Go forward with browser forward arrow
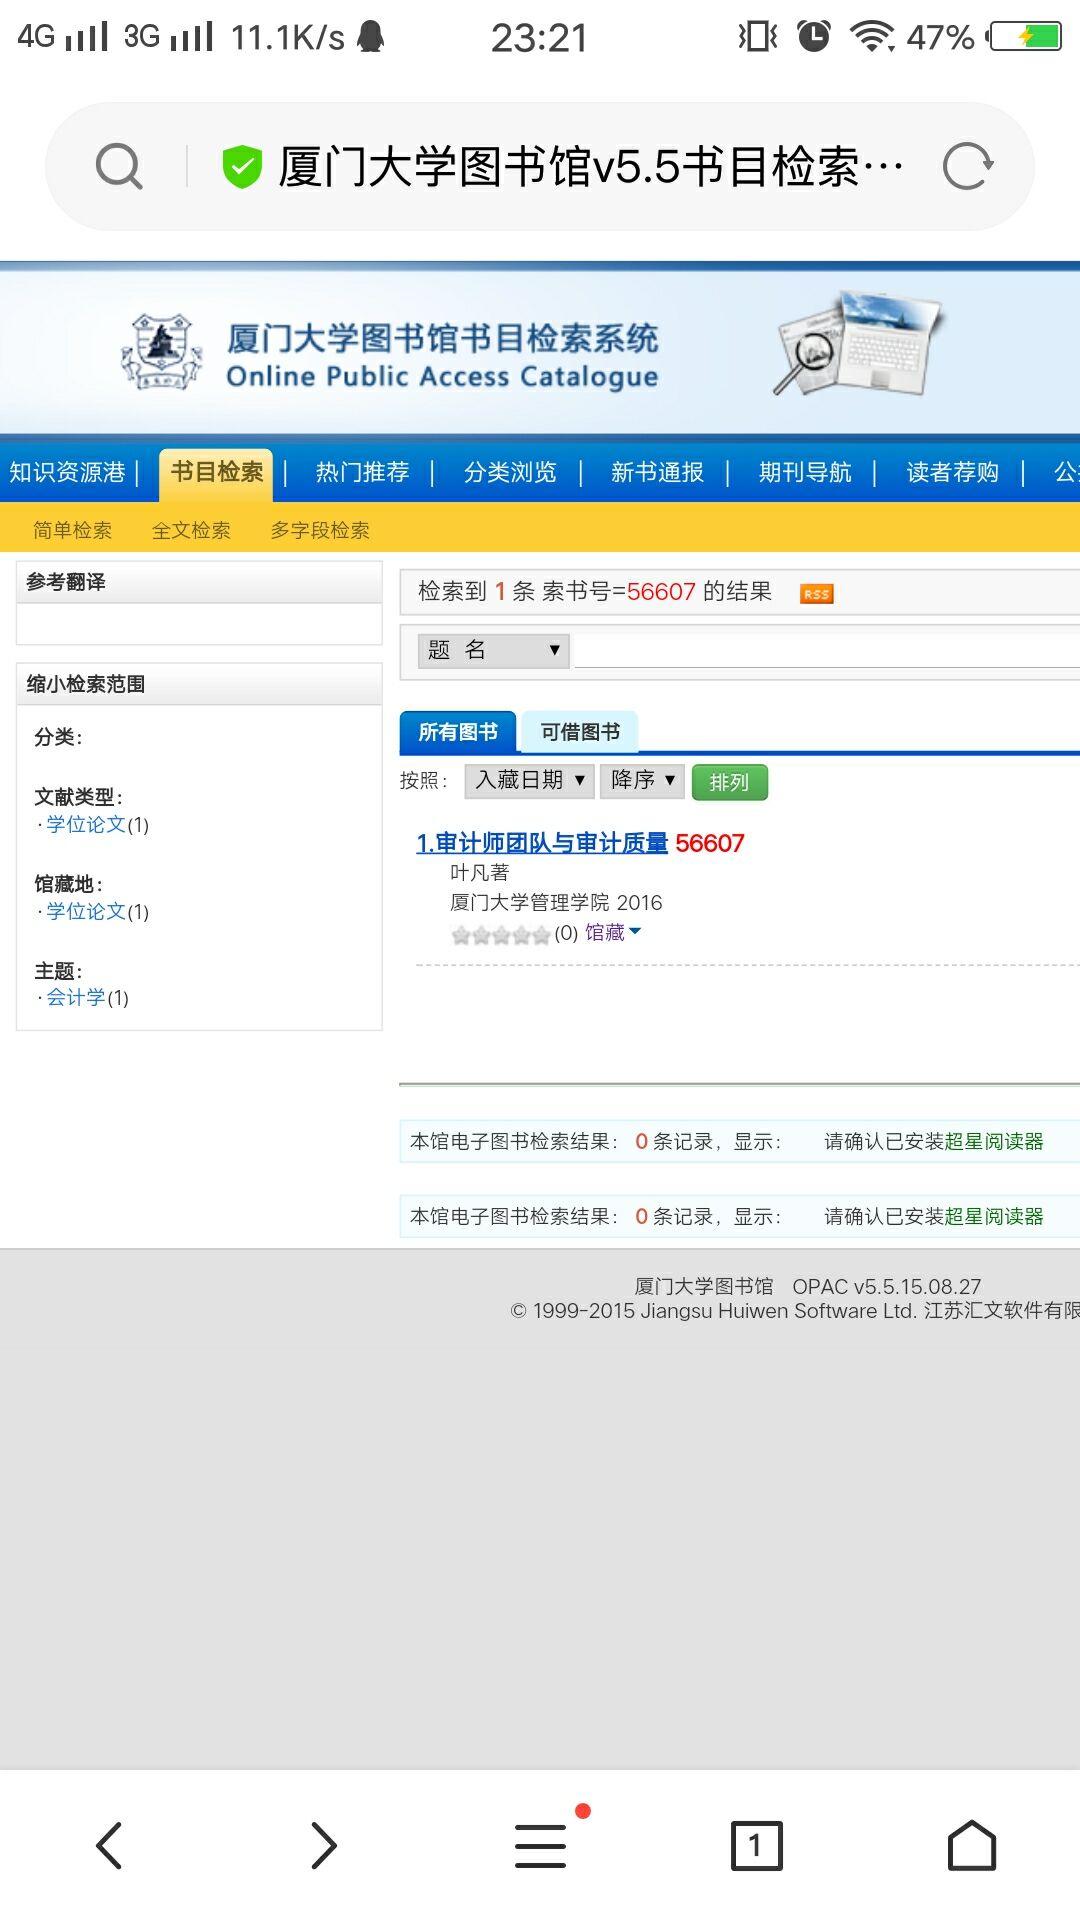The image size is (1080, 1920). (324, 1845)
